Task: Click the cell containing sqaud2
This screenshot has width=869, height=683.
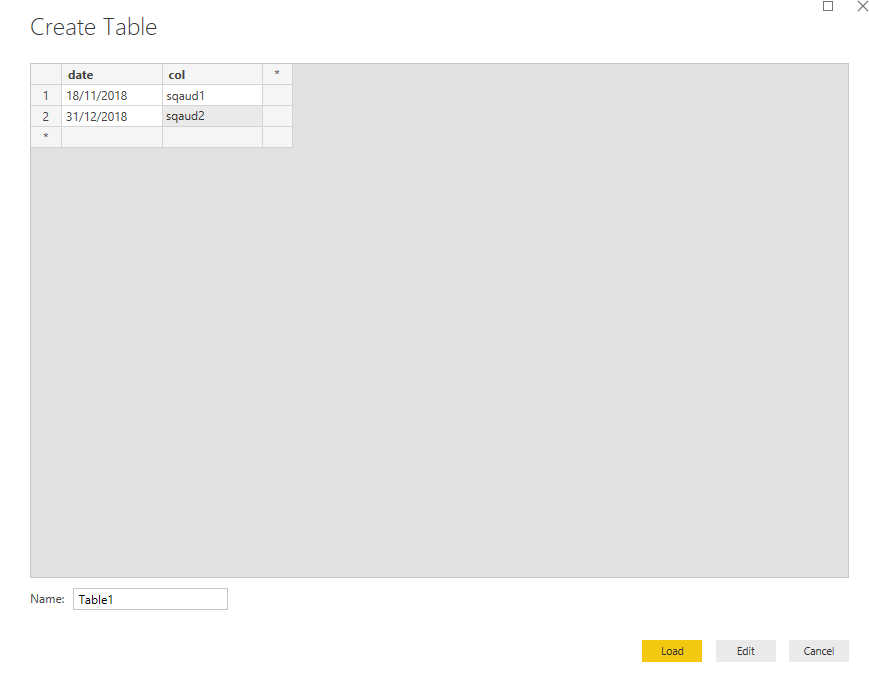Action: [x=212, y=116]
